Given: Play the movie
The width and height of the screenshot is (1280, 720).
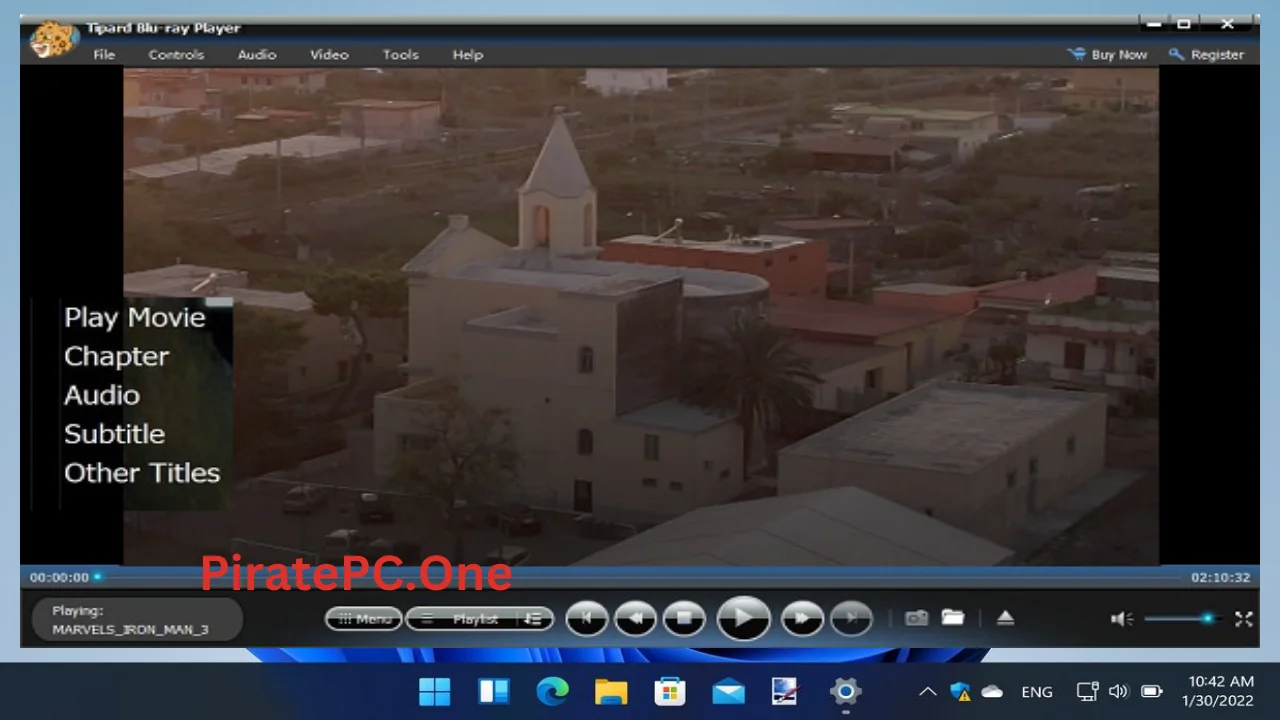Looking at the screenshot, I should (x=743, y=619).
